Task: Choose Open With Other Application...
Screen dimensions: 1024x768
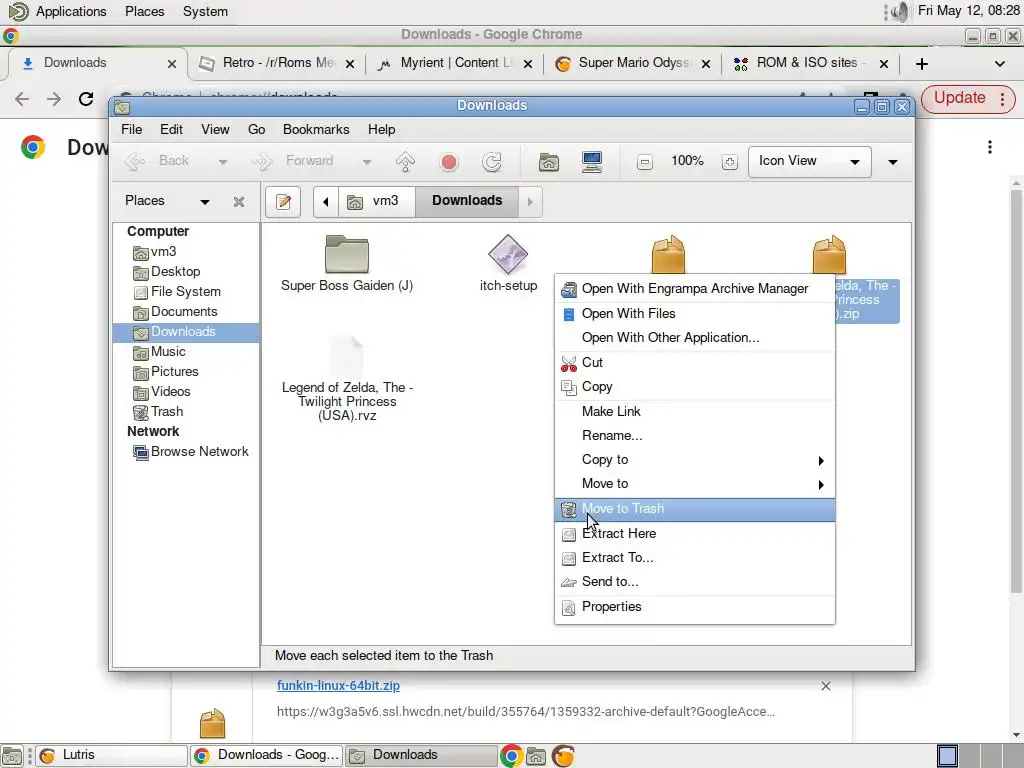Action: coord(695,338)
